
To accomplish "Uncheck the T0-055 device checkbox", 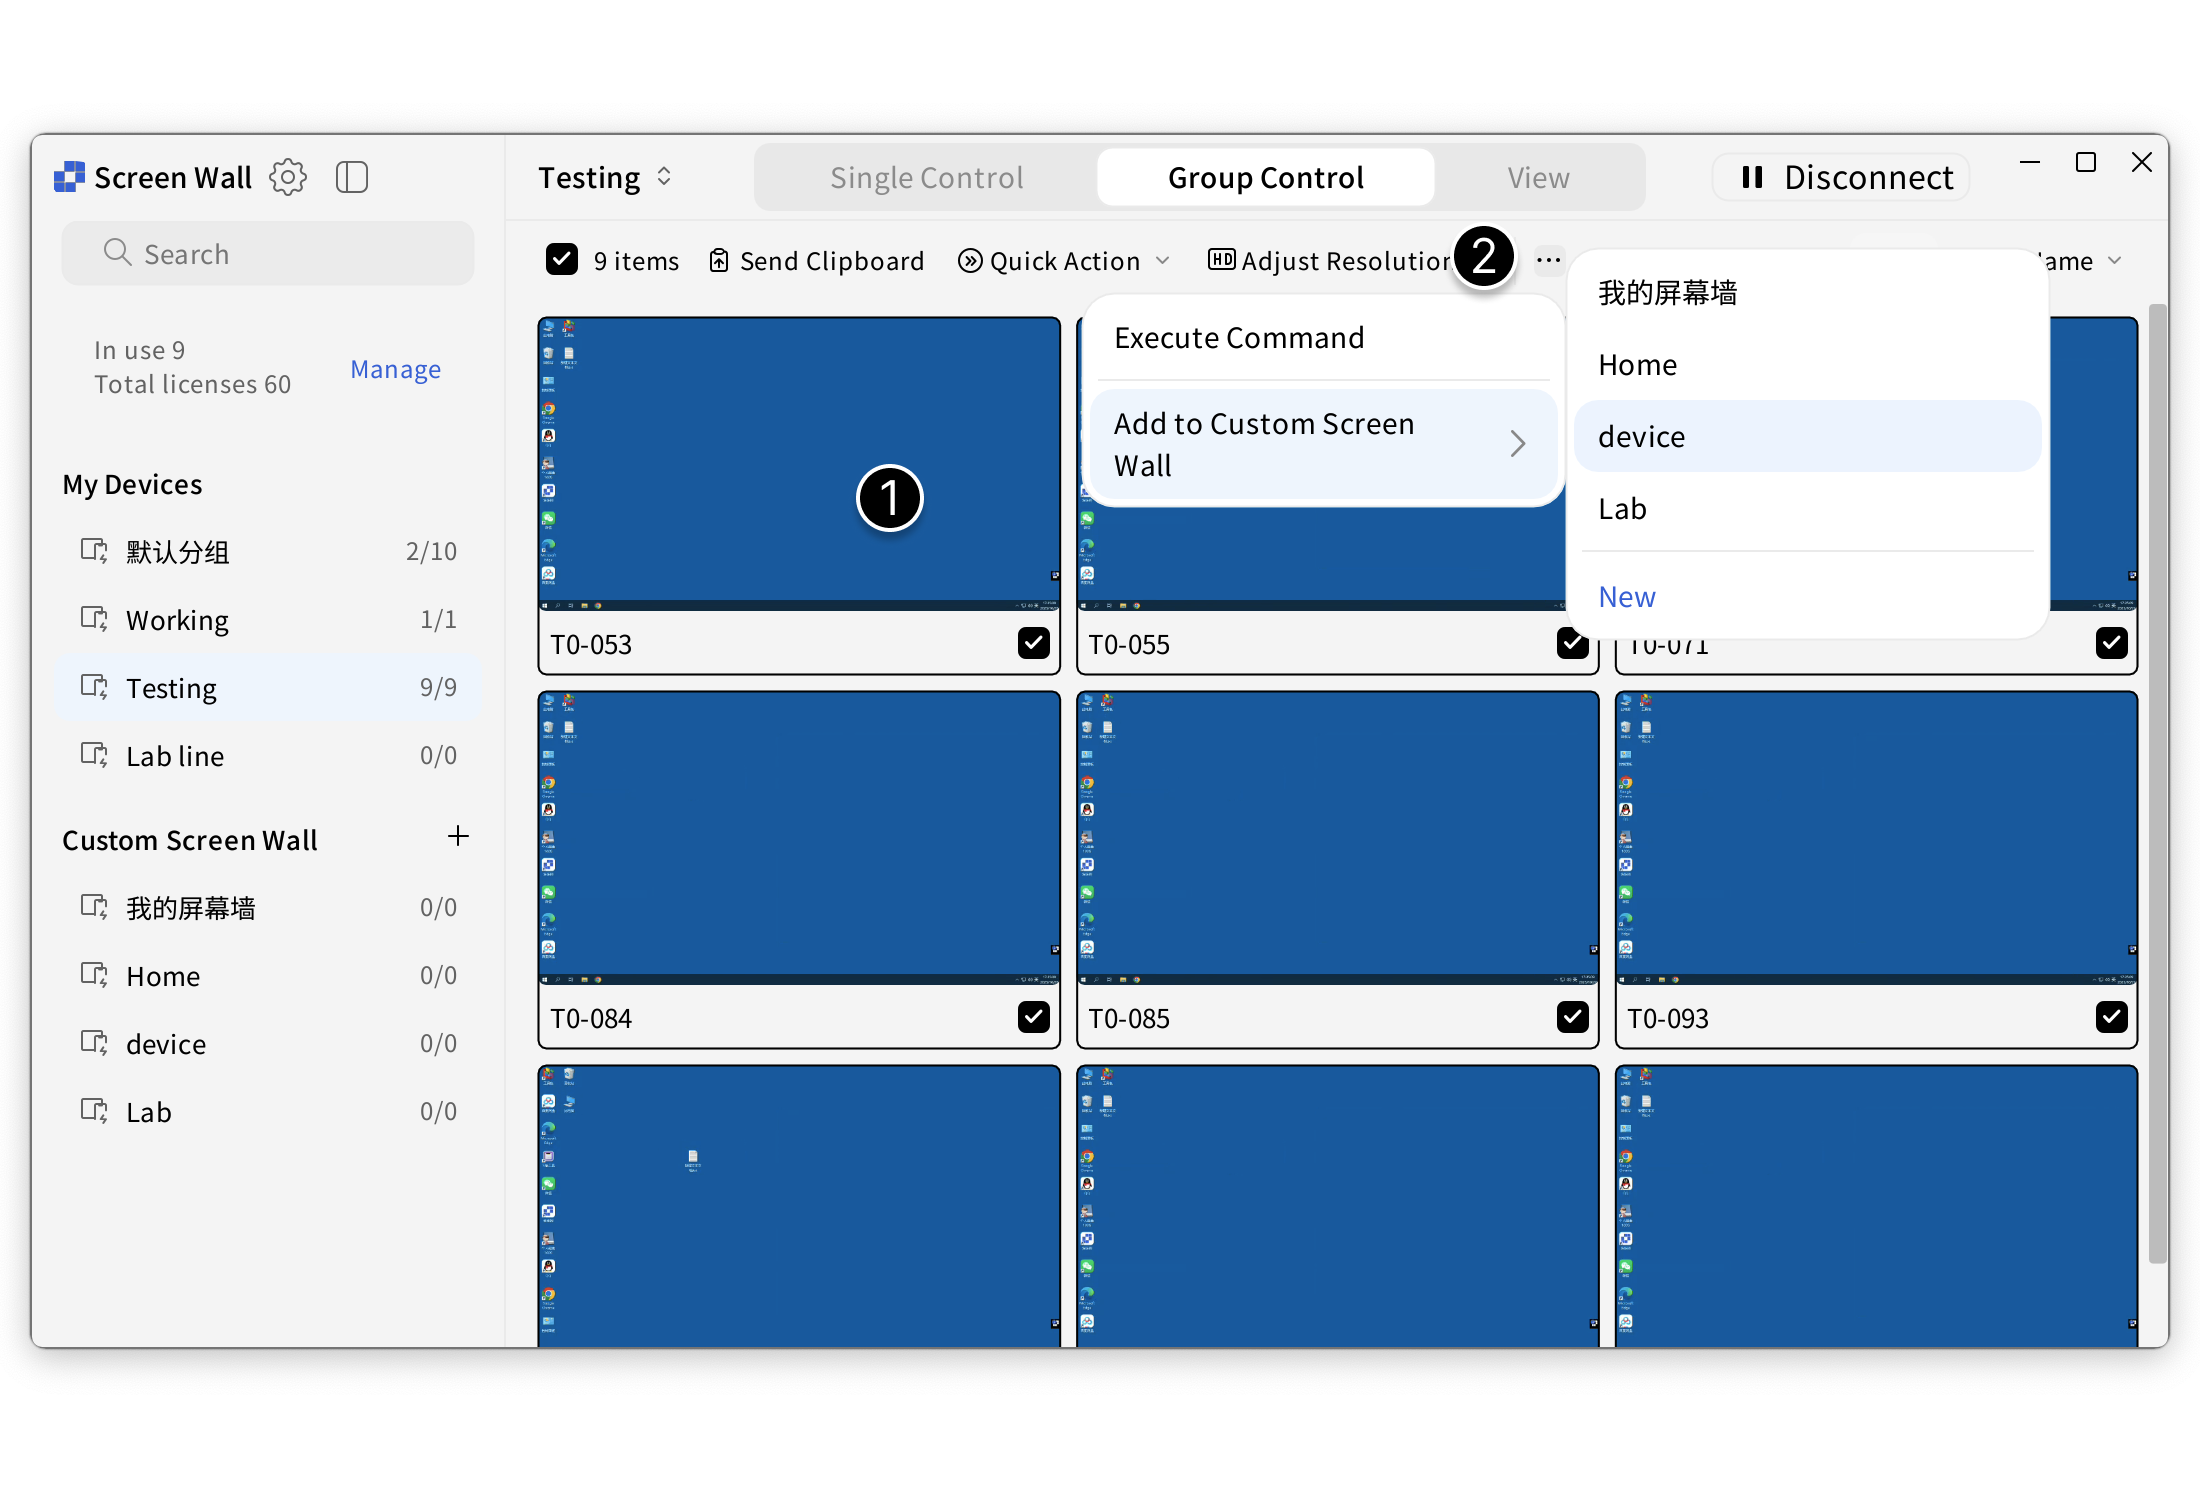I will click(1572, 643).
